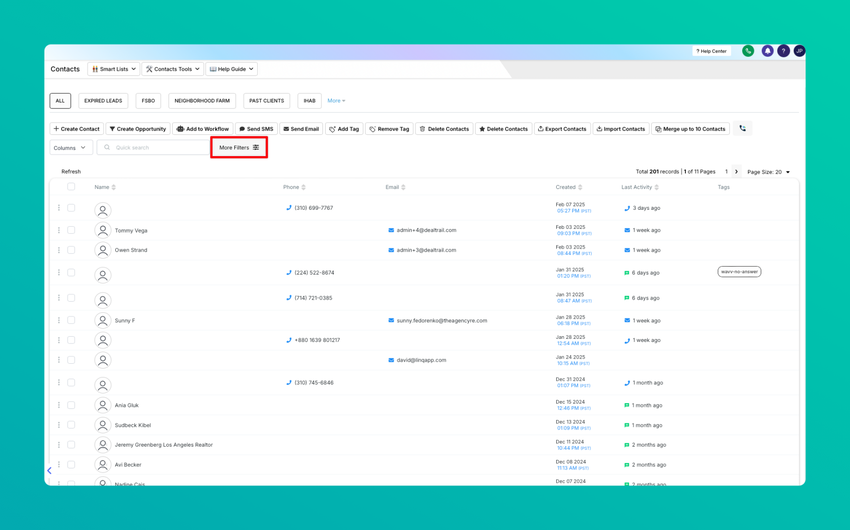Check the box beside Sunny F
850x530 pixels.
[x=71, y=320]
